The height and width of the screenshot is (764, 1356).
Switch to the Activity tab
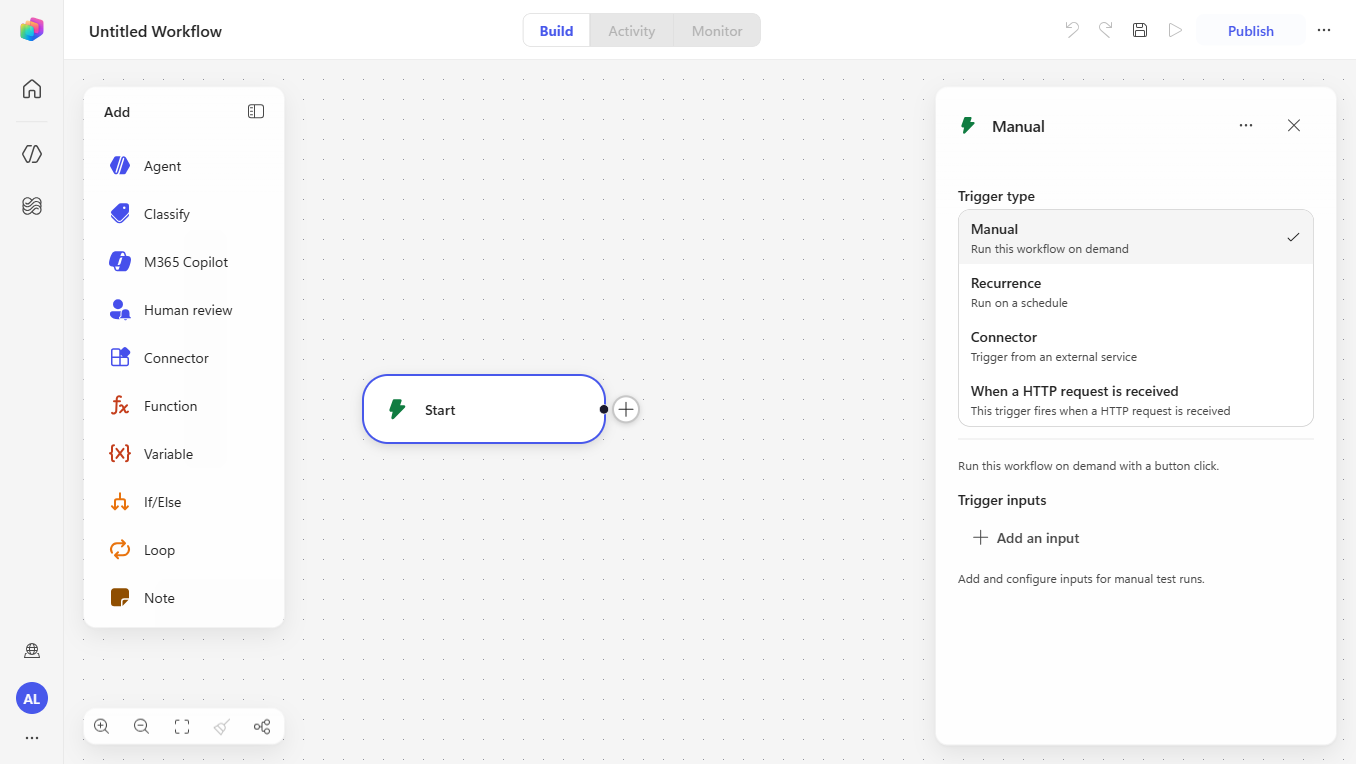pyautogui.click(x=632, y=30)
